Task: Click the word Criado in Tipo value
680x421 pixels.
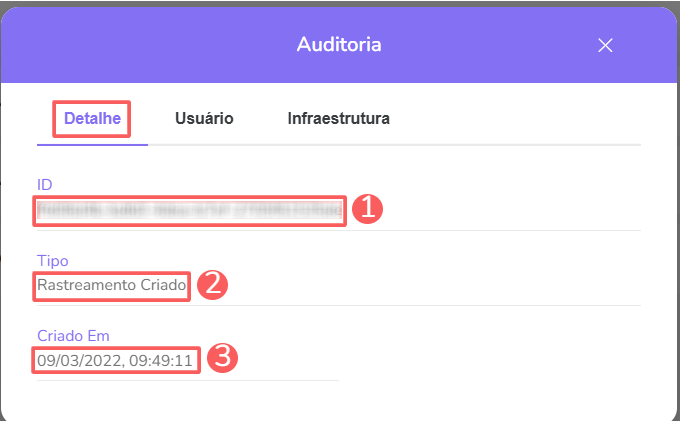Action: click(162, 285)
